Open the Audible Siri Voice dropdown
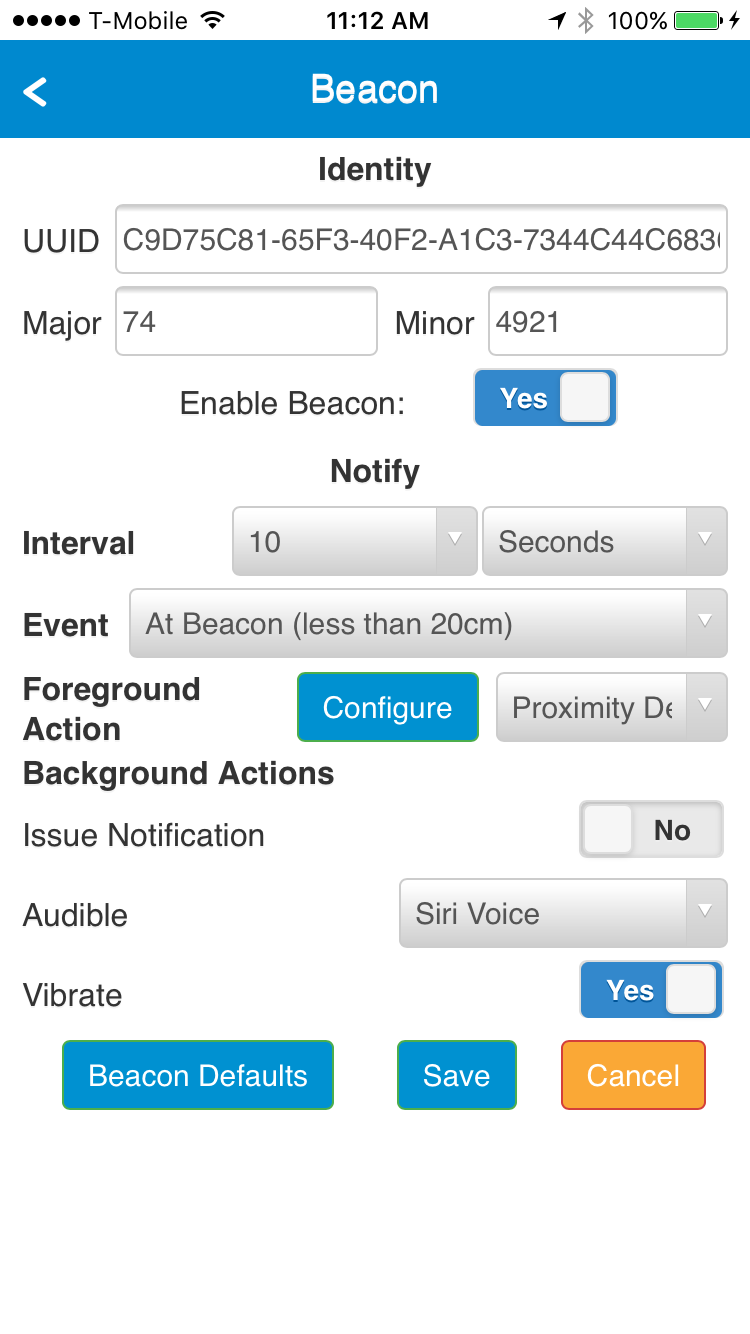The height and width of the screenshot is (1334, 750). pos(563,913)
